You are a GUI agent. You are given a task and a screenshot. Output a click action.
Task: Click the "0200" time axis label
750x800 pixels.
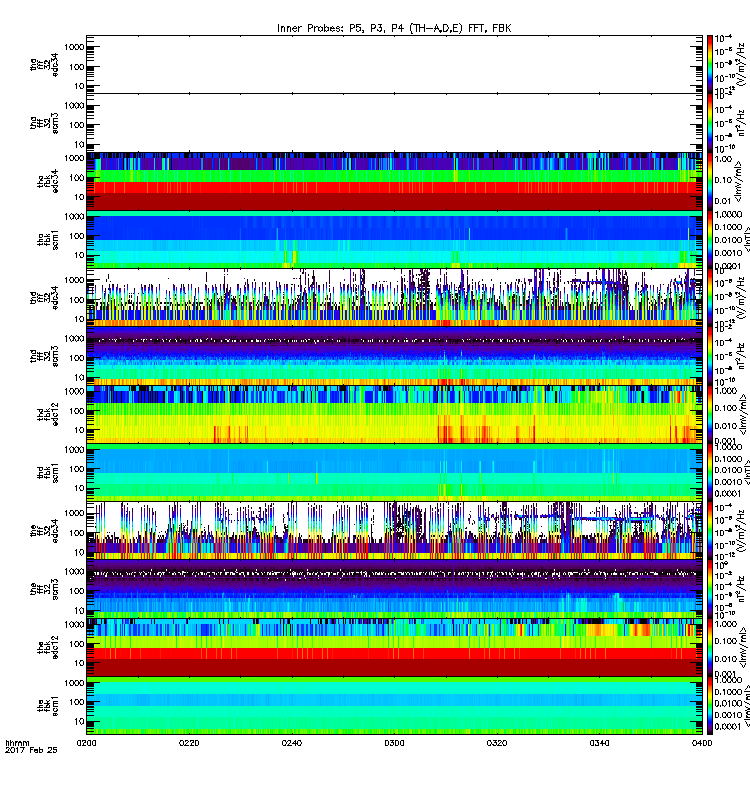(x=86, y=743)
